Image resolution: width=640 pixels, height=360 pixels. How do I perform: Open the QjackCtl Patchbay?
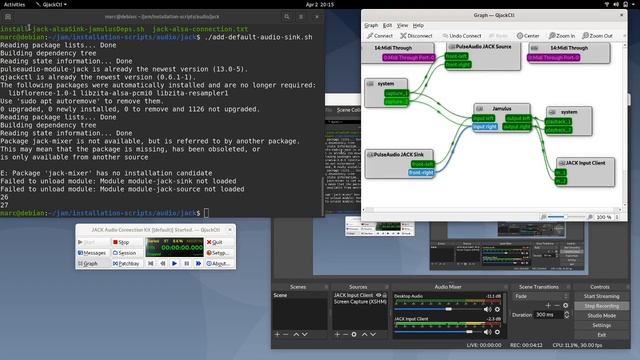click(127, 264)
